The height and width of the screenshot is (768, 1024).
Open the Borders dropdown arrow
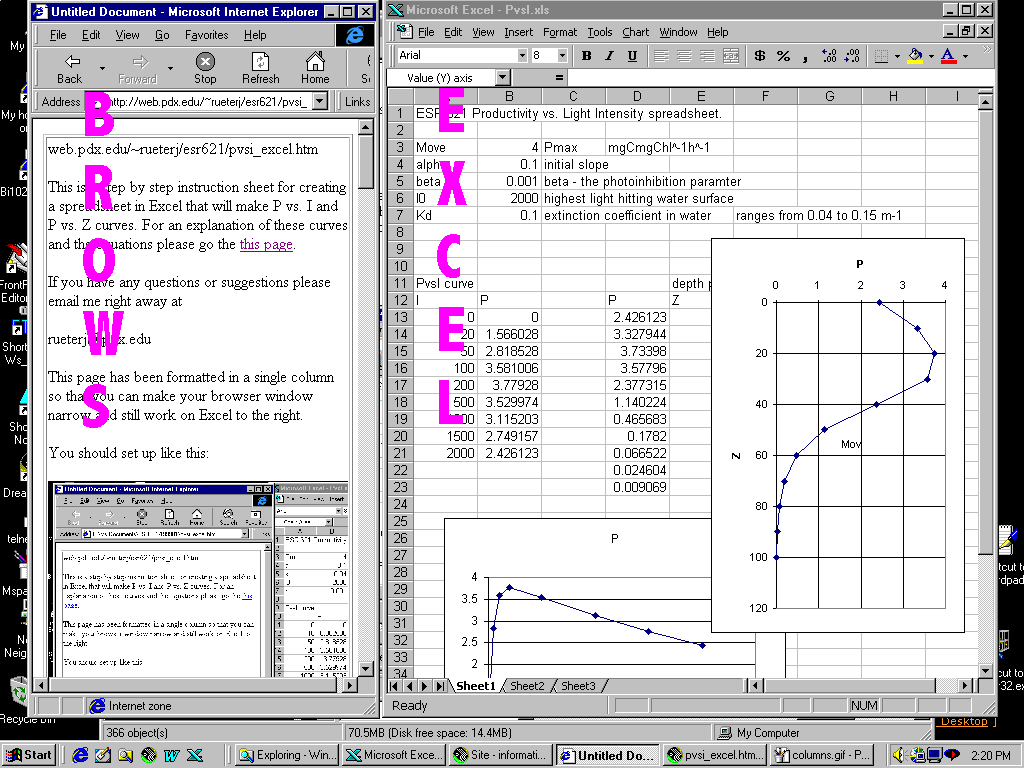897,56
